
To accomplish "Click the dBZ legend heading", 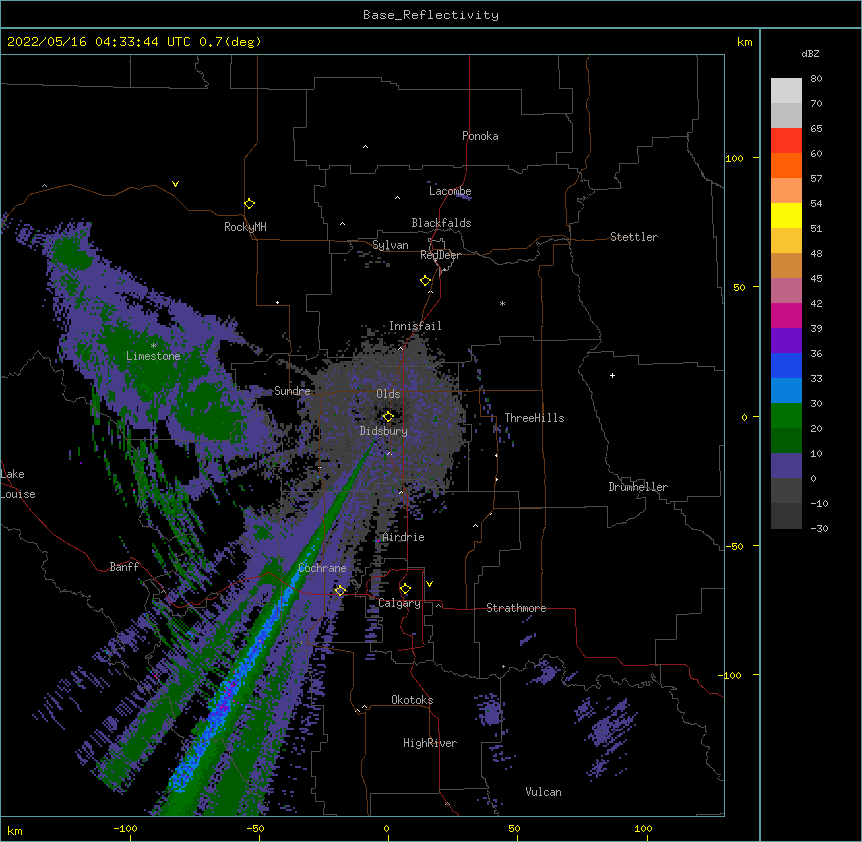I will (810, 53).
